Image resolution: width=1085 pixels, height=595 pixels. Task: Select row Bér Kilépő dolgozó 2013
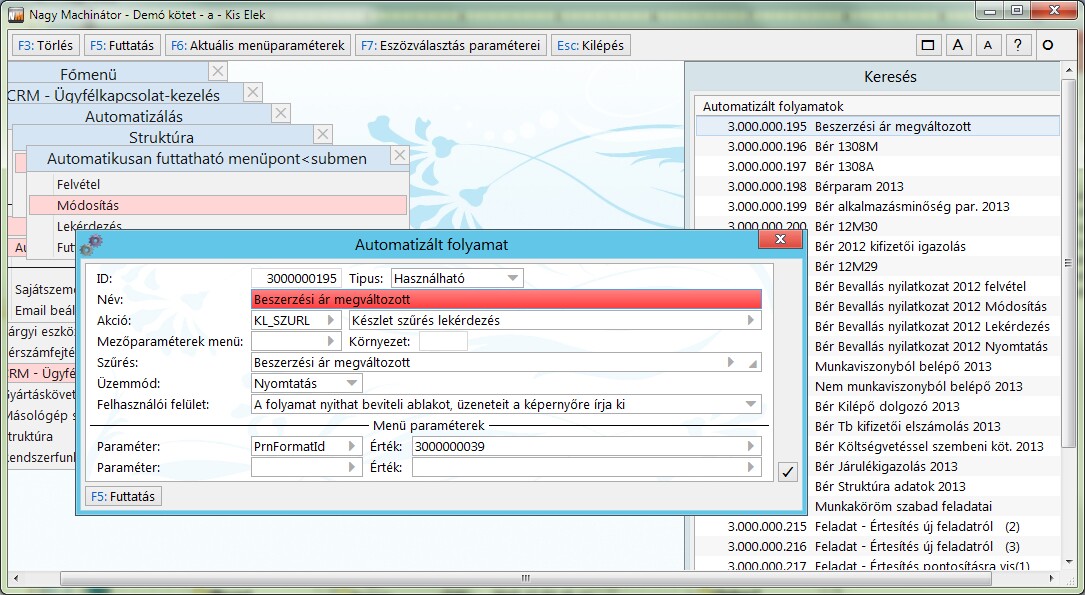(x=933, y=406)
